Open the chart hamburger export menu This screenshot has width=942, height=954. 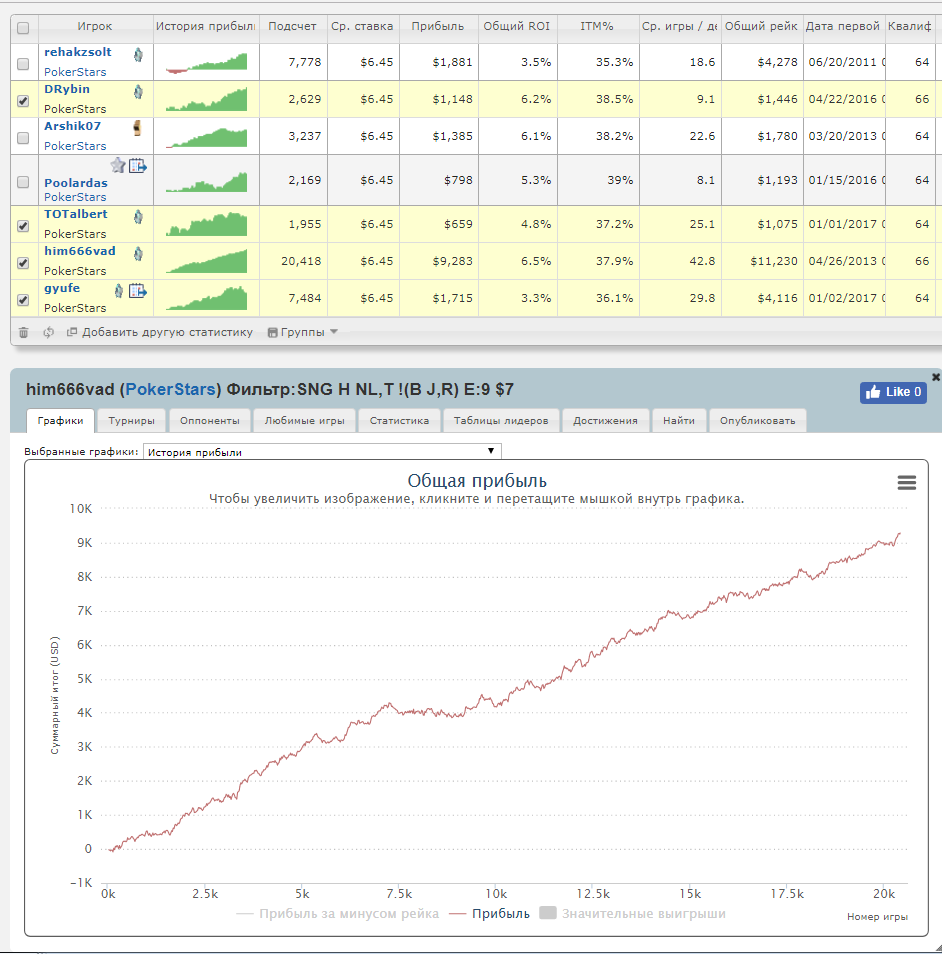tap(907, 483)
